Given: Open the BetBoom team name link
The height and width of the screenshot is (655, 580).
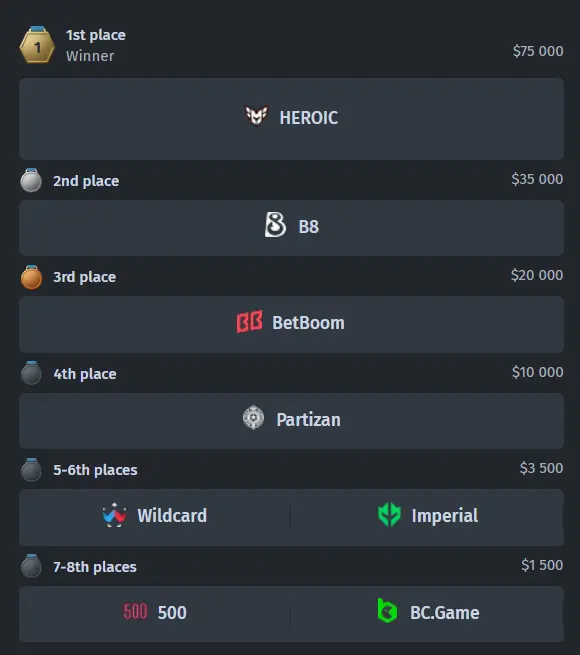Looking at the screenshot, I should click(308, 323).
